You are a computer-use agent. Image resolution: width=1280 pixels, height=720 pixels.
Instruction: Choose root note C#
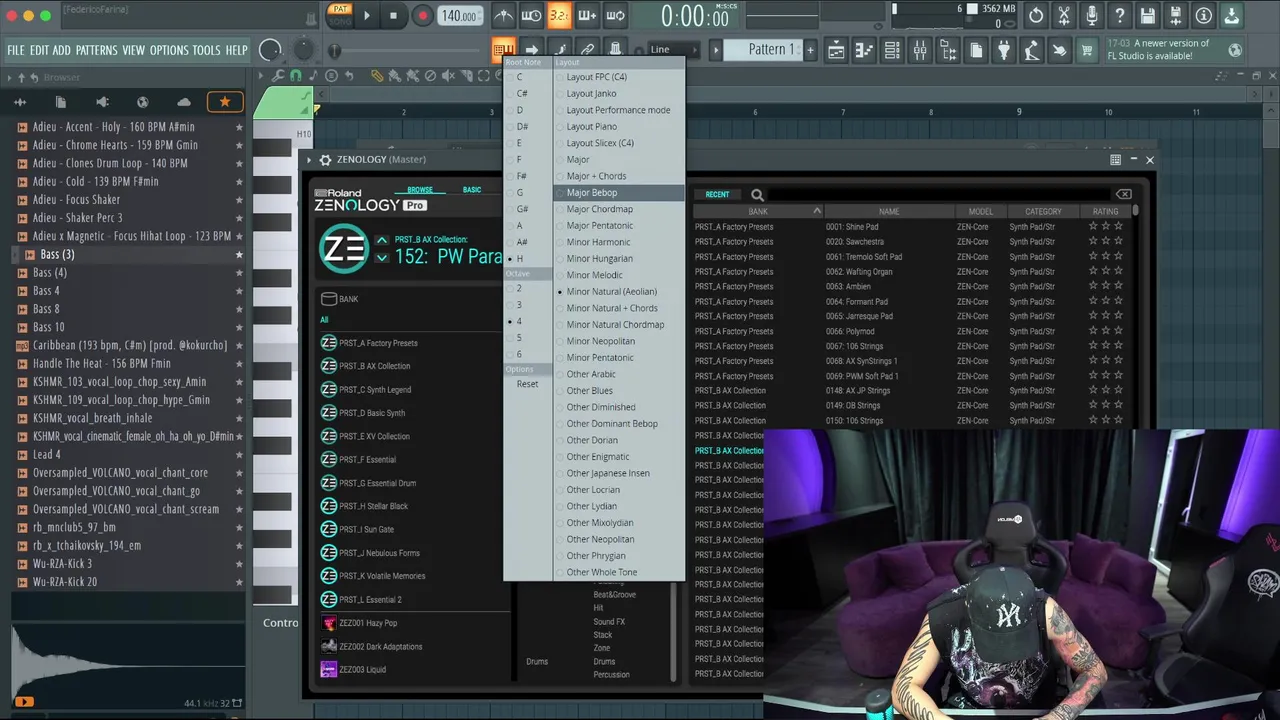pyautogui.click(x=522, y=94)
